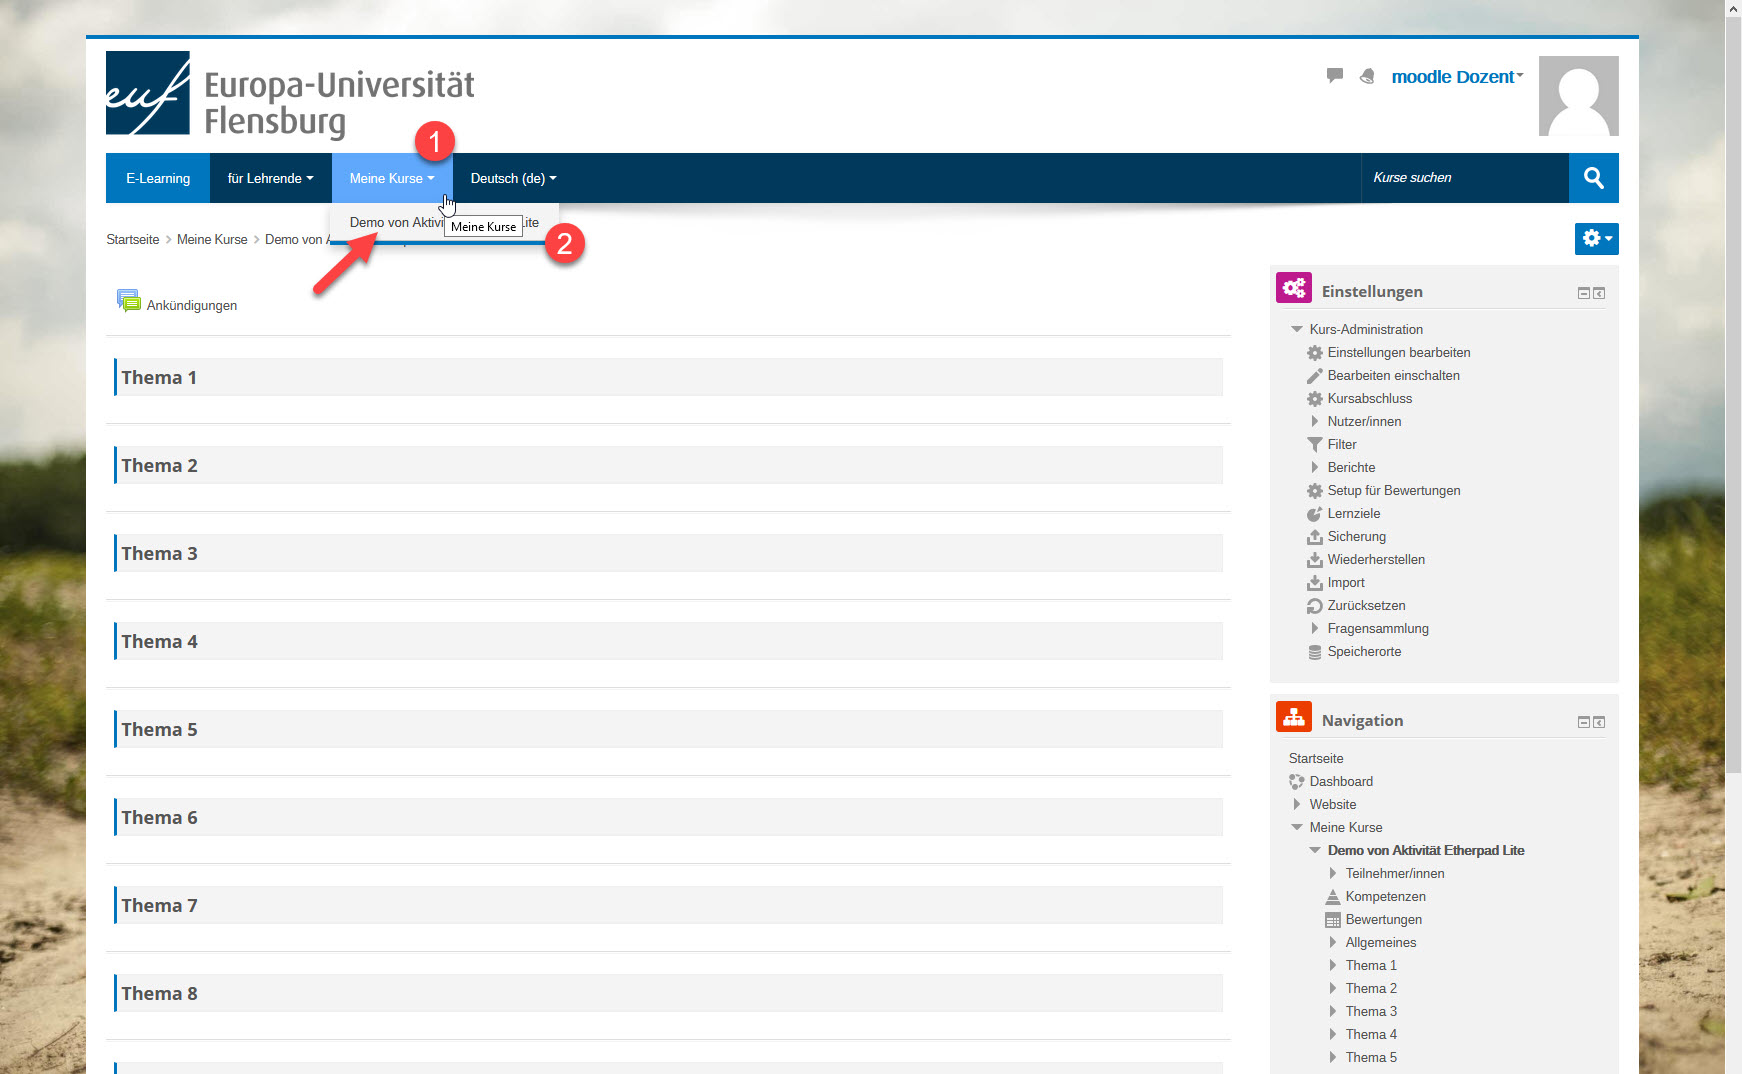Screen dimensions: 1742x1074
Task: Click Bearbeiten einschalten link
Action: (x=1393, y=376)
